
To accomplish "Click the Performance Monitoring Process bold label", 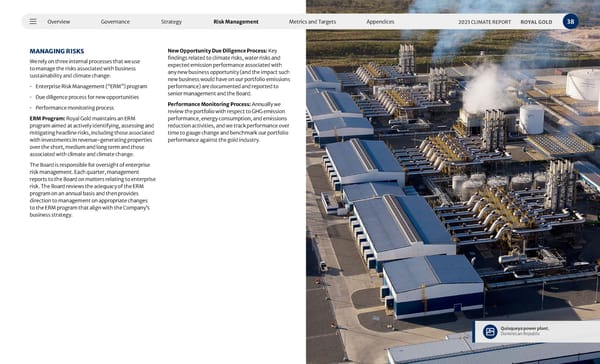I will (x=209, y=104).
